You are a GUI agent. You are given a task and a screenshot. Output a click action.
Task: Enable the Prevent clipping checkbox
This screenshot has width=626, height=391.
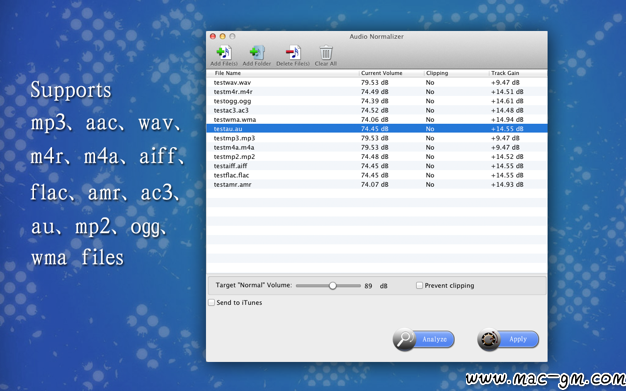click(x=419, y=285)
